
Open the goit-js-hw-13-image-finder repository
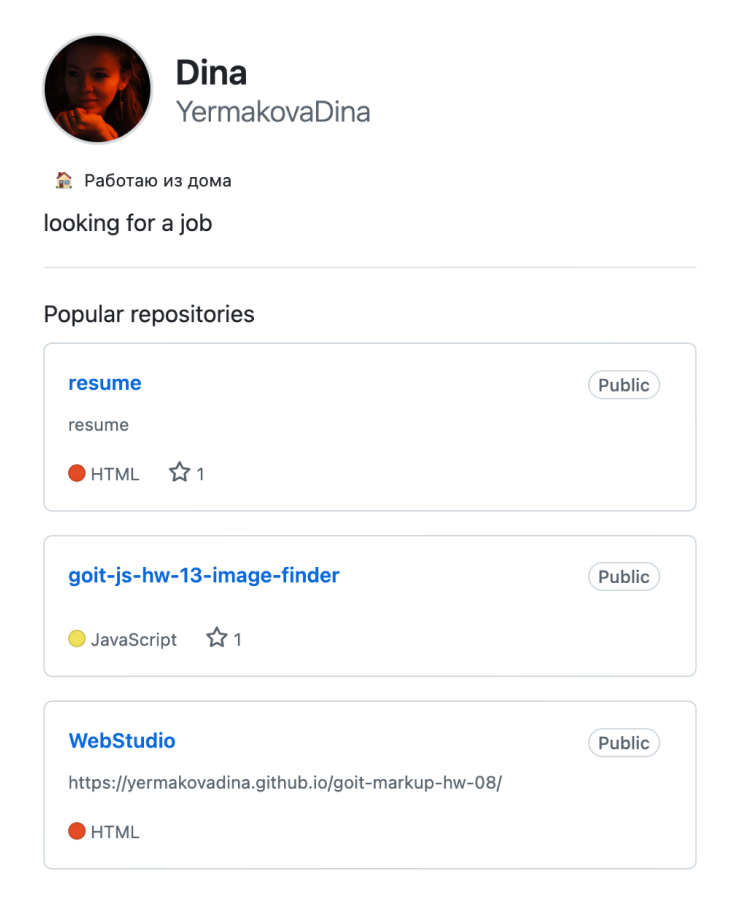pos(204,575)
